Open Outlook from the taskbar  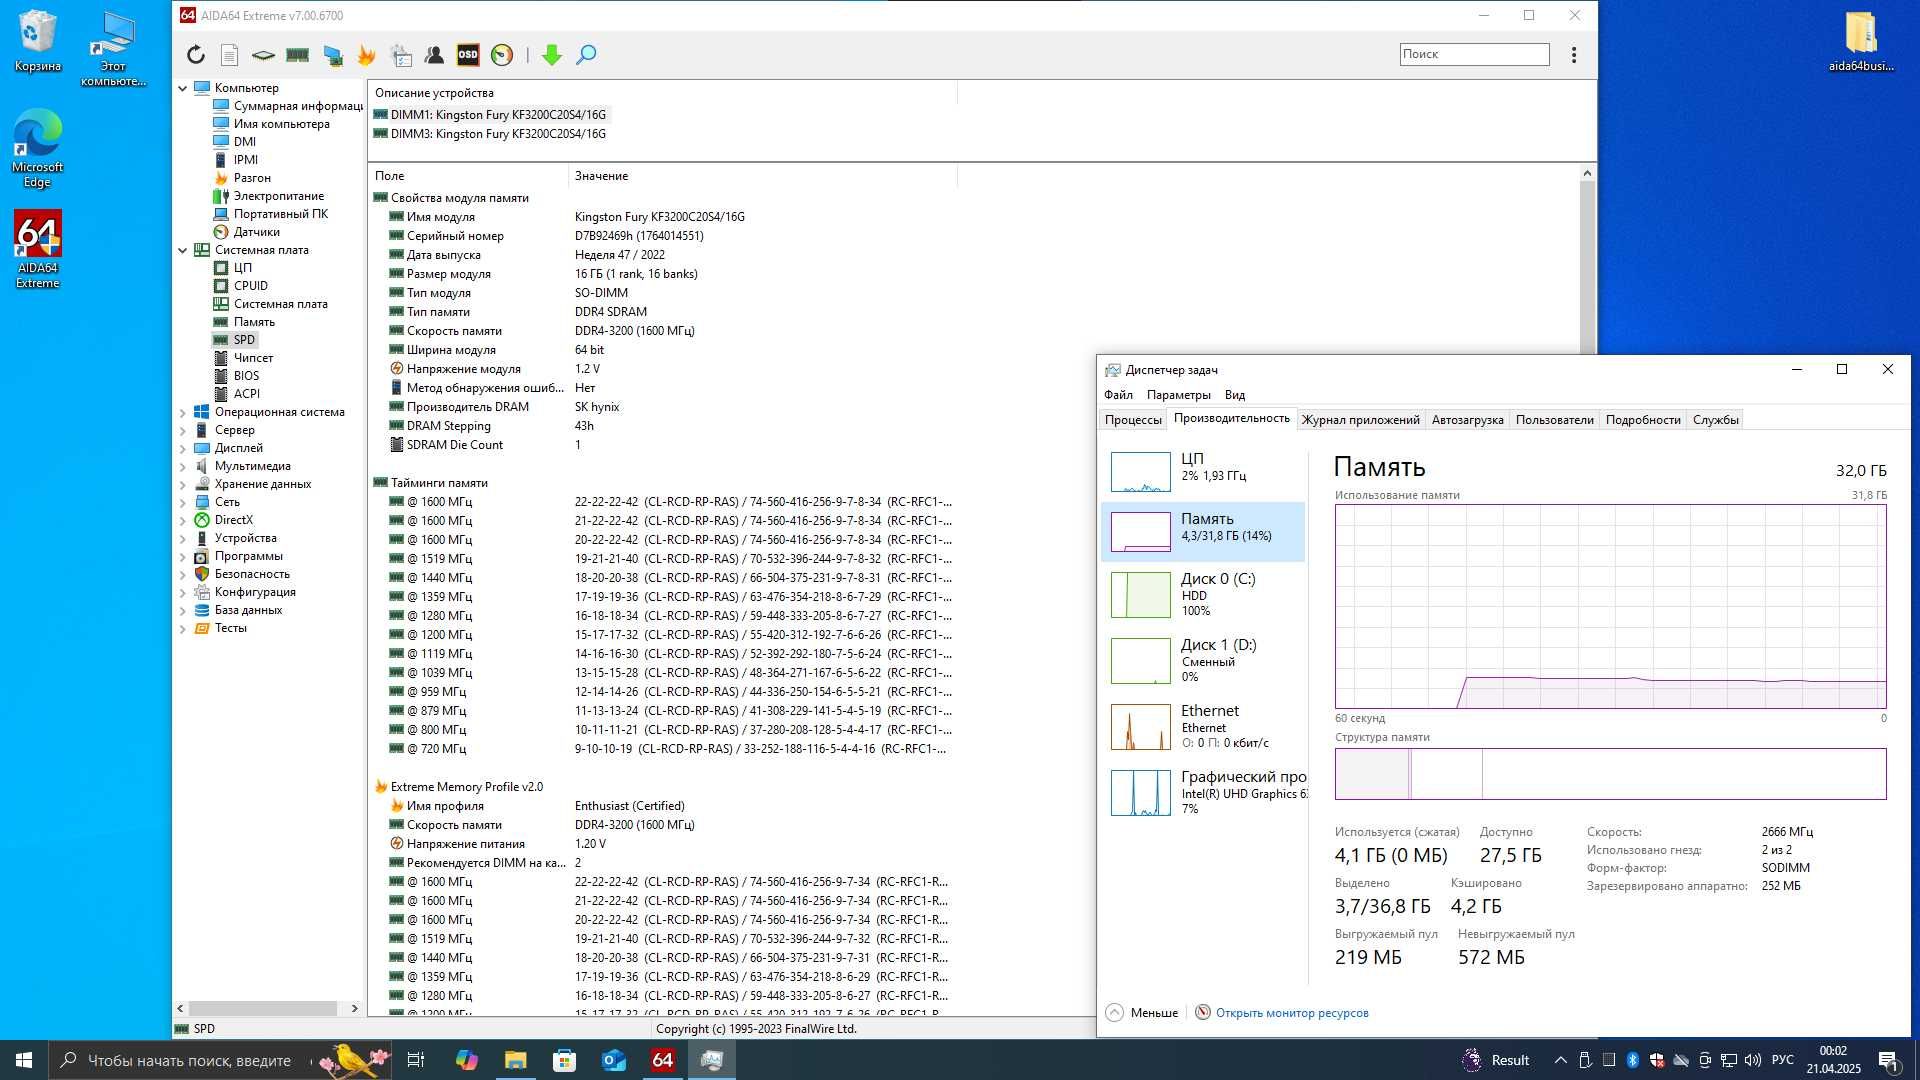click(x=613, y=1060)
